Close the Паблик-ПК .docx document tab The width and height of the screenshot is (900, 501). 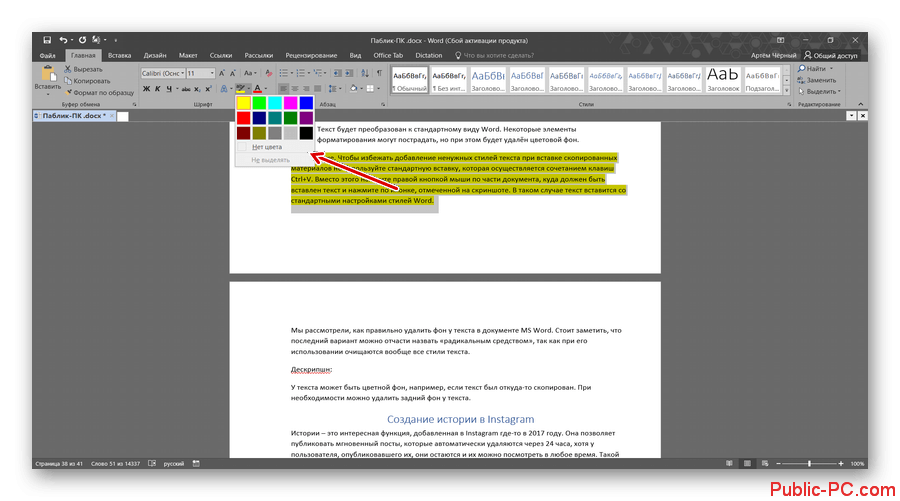coord(112,116)
